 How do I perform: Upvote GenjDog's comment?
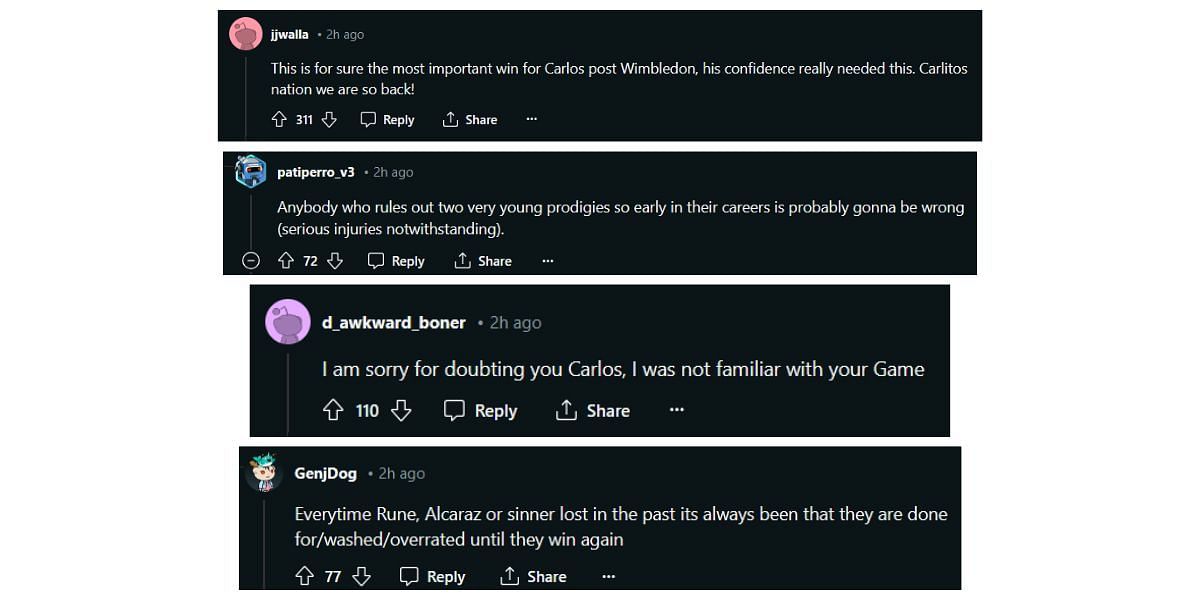pyautogui.click(x=305, y=576)
